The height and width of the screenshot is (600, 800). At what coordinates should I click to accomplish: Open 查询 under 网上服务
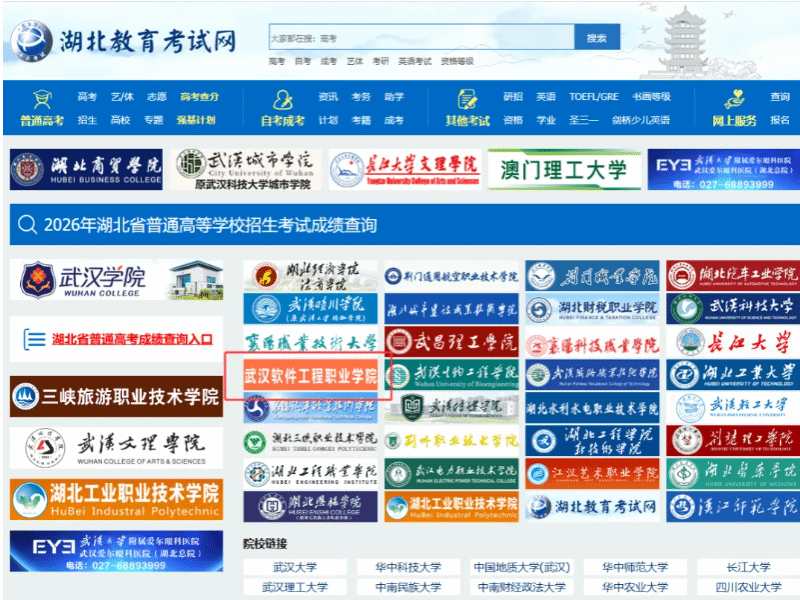coord(780,97)
